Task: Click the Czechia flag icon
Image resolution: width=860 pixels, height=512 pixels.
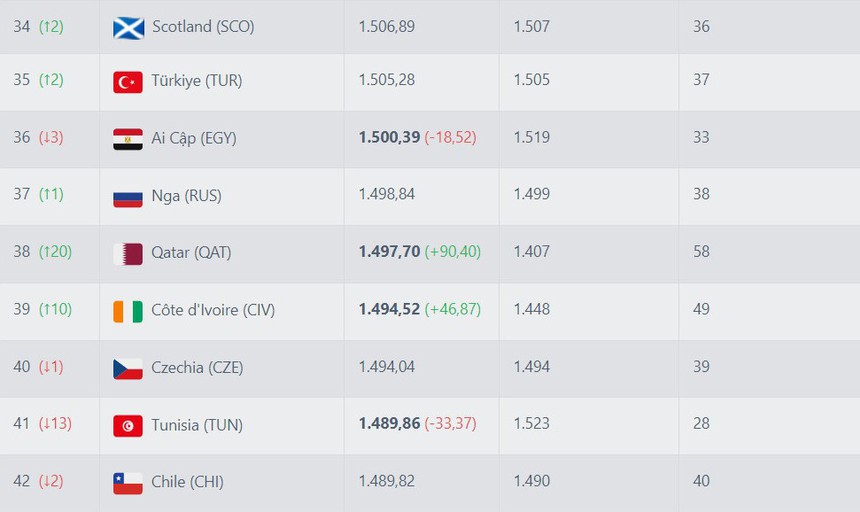Action: click(x=128, y=369)
